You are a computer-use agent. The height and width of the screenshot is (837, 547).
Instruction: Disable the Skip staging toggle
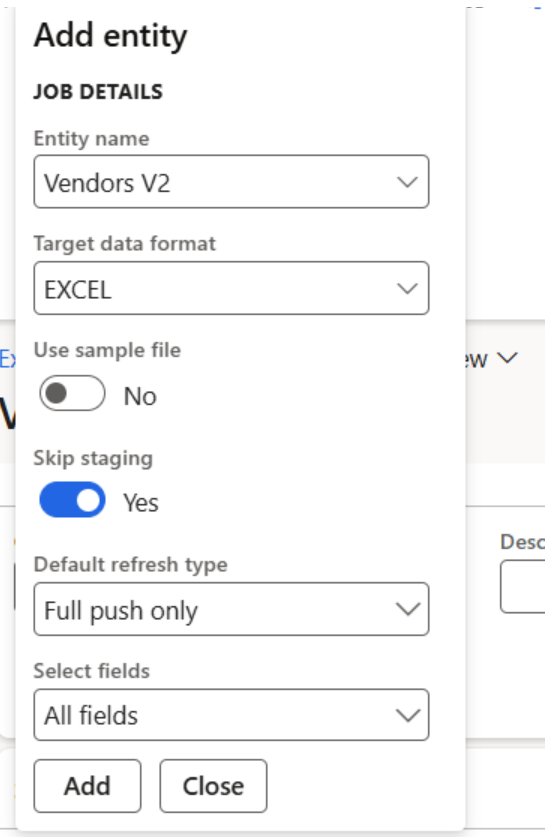click(72, 500)
